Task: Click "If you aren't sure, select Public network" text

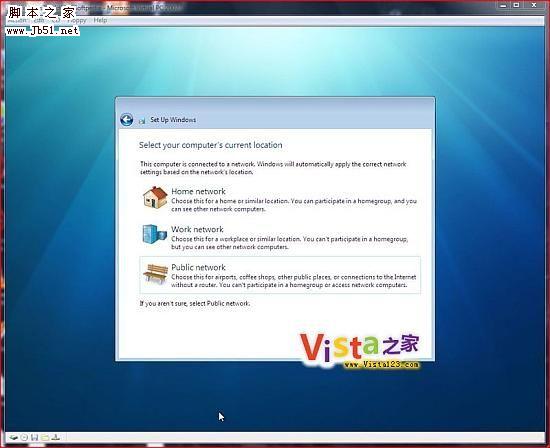Action: coord(195,303)
